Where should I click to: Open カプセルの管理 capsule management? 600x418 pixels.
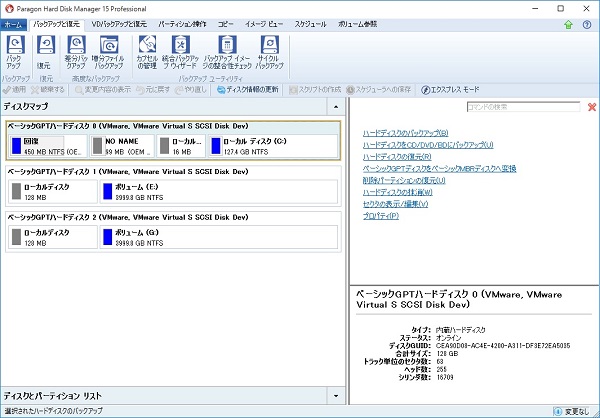[147, 52]
